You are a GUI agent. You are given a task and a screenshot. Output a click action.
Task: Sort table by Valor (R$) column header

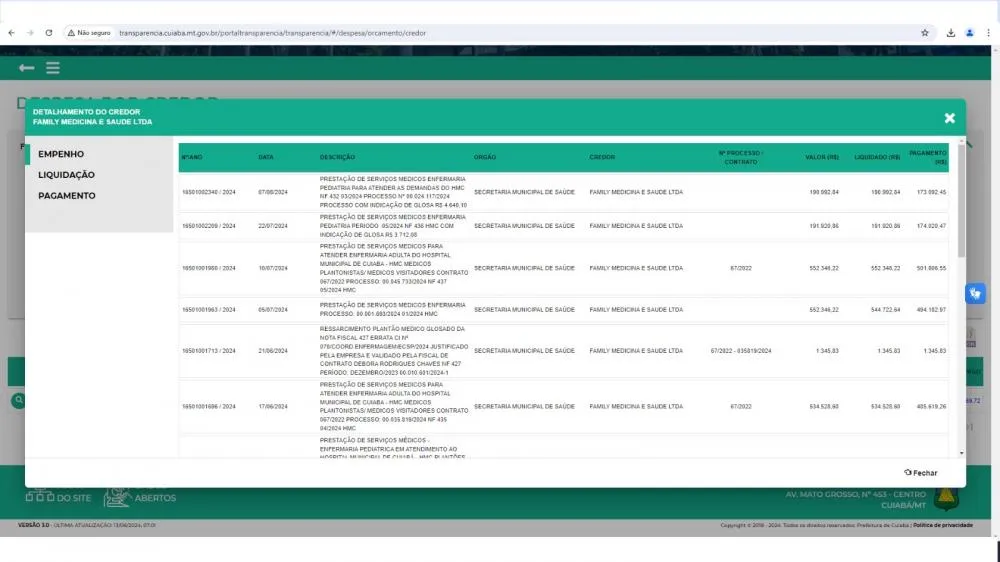821,158
